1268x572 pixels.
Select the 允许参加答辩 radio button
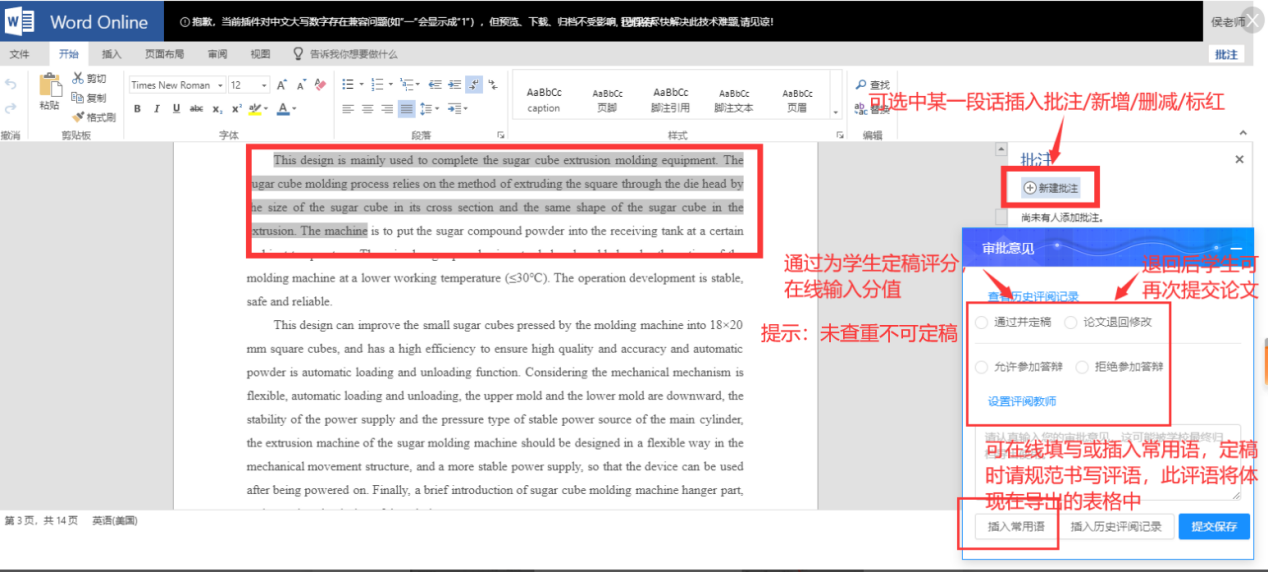click(982, 367)
